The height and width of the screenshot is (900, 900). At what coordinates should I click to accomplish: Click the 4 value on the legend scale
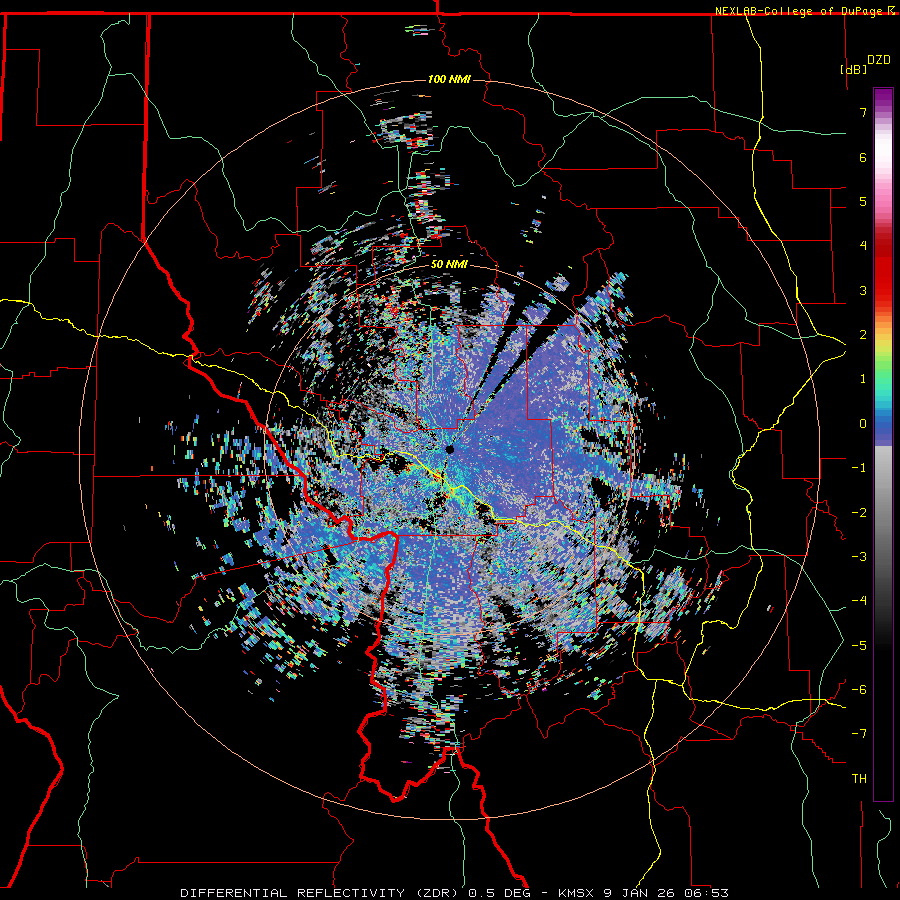point(863,246)
